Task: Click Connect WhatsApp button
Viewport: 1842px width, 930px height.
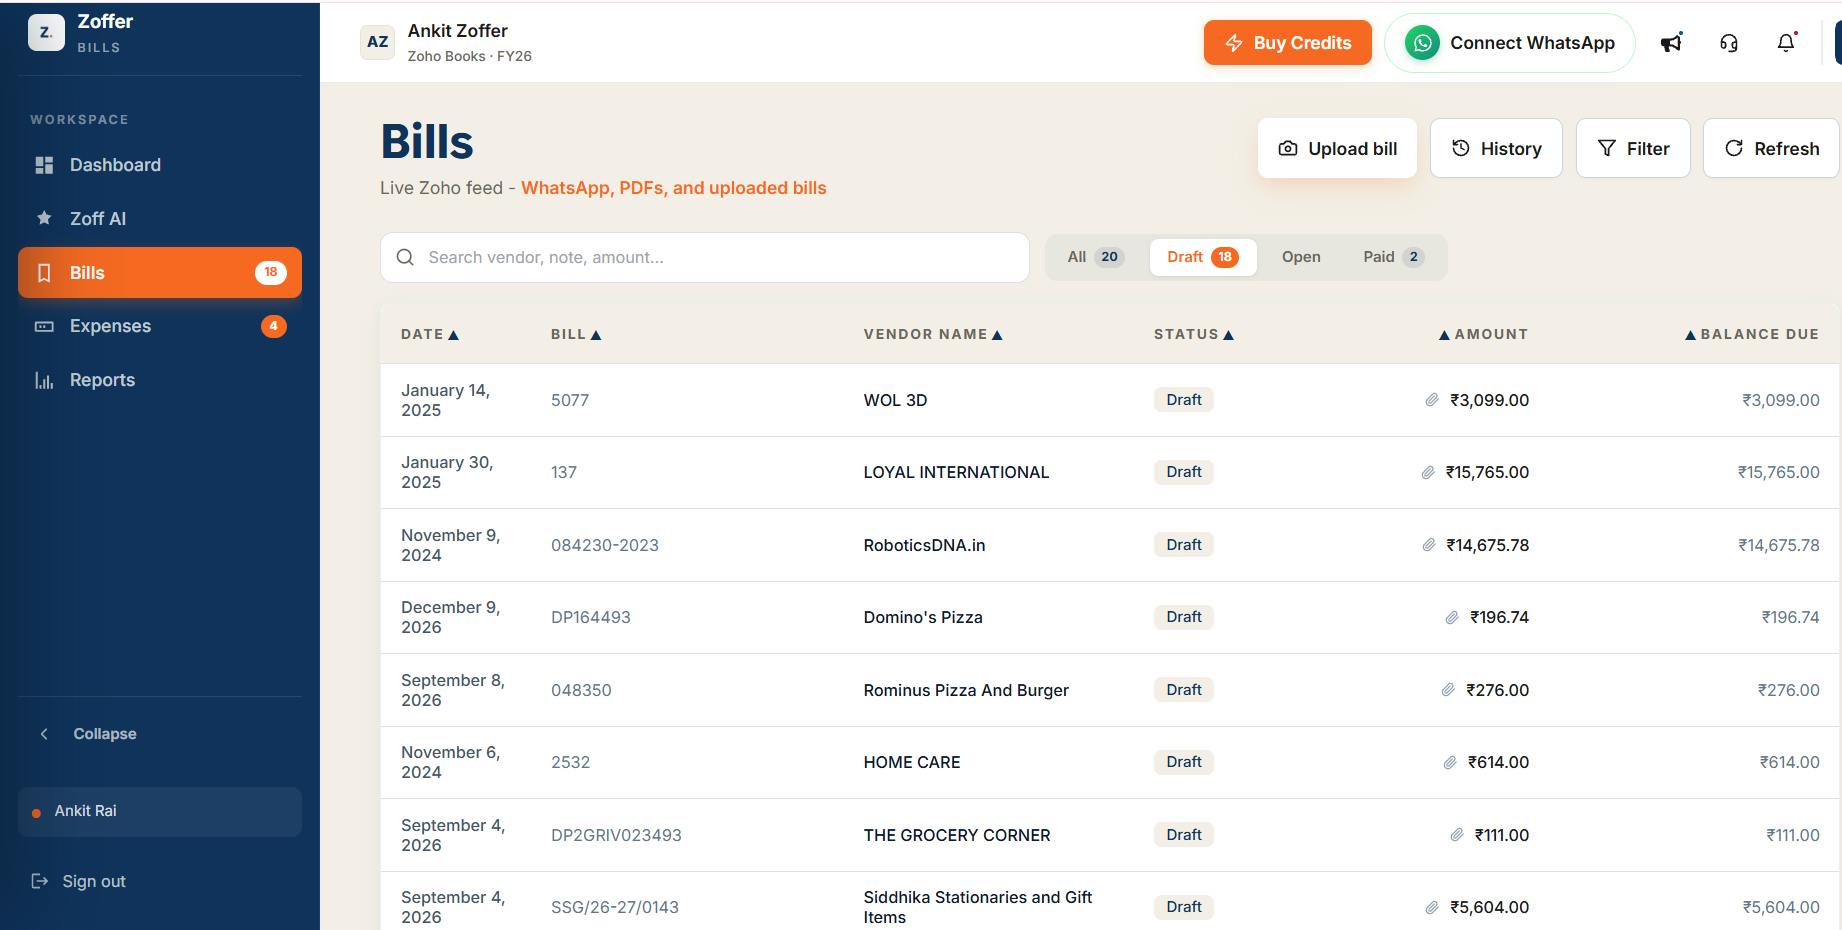Action: pyautogui.click(x=1510, y=43)
